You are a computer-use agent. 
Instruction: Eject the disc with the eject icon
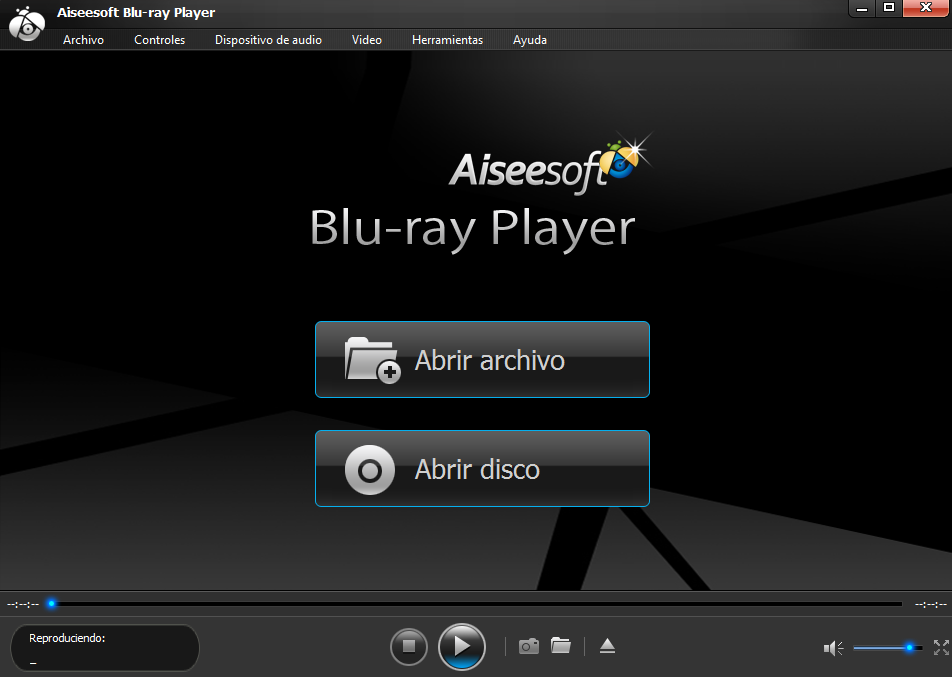click(607, 646)
